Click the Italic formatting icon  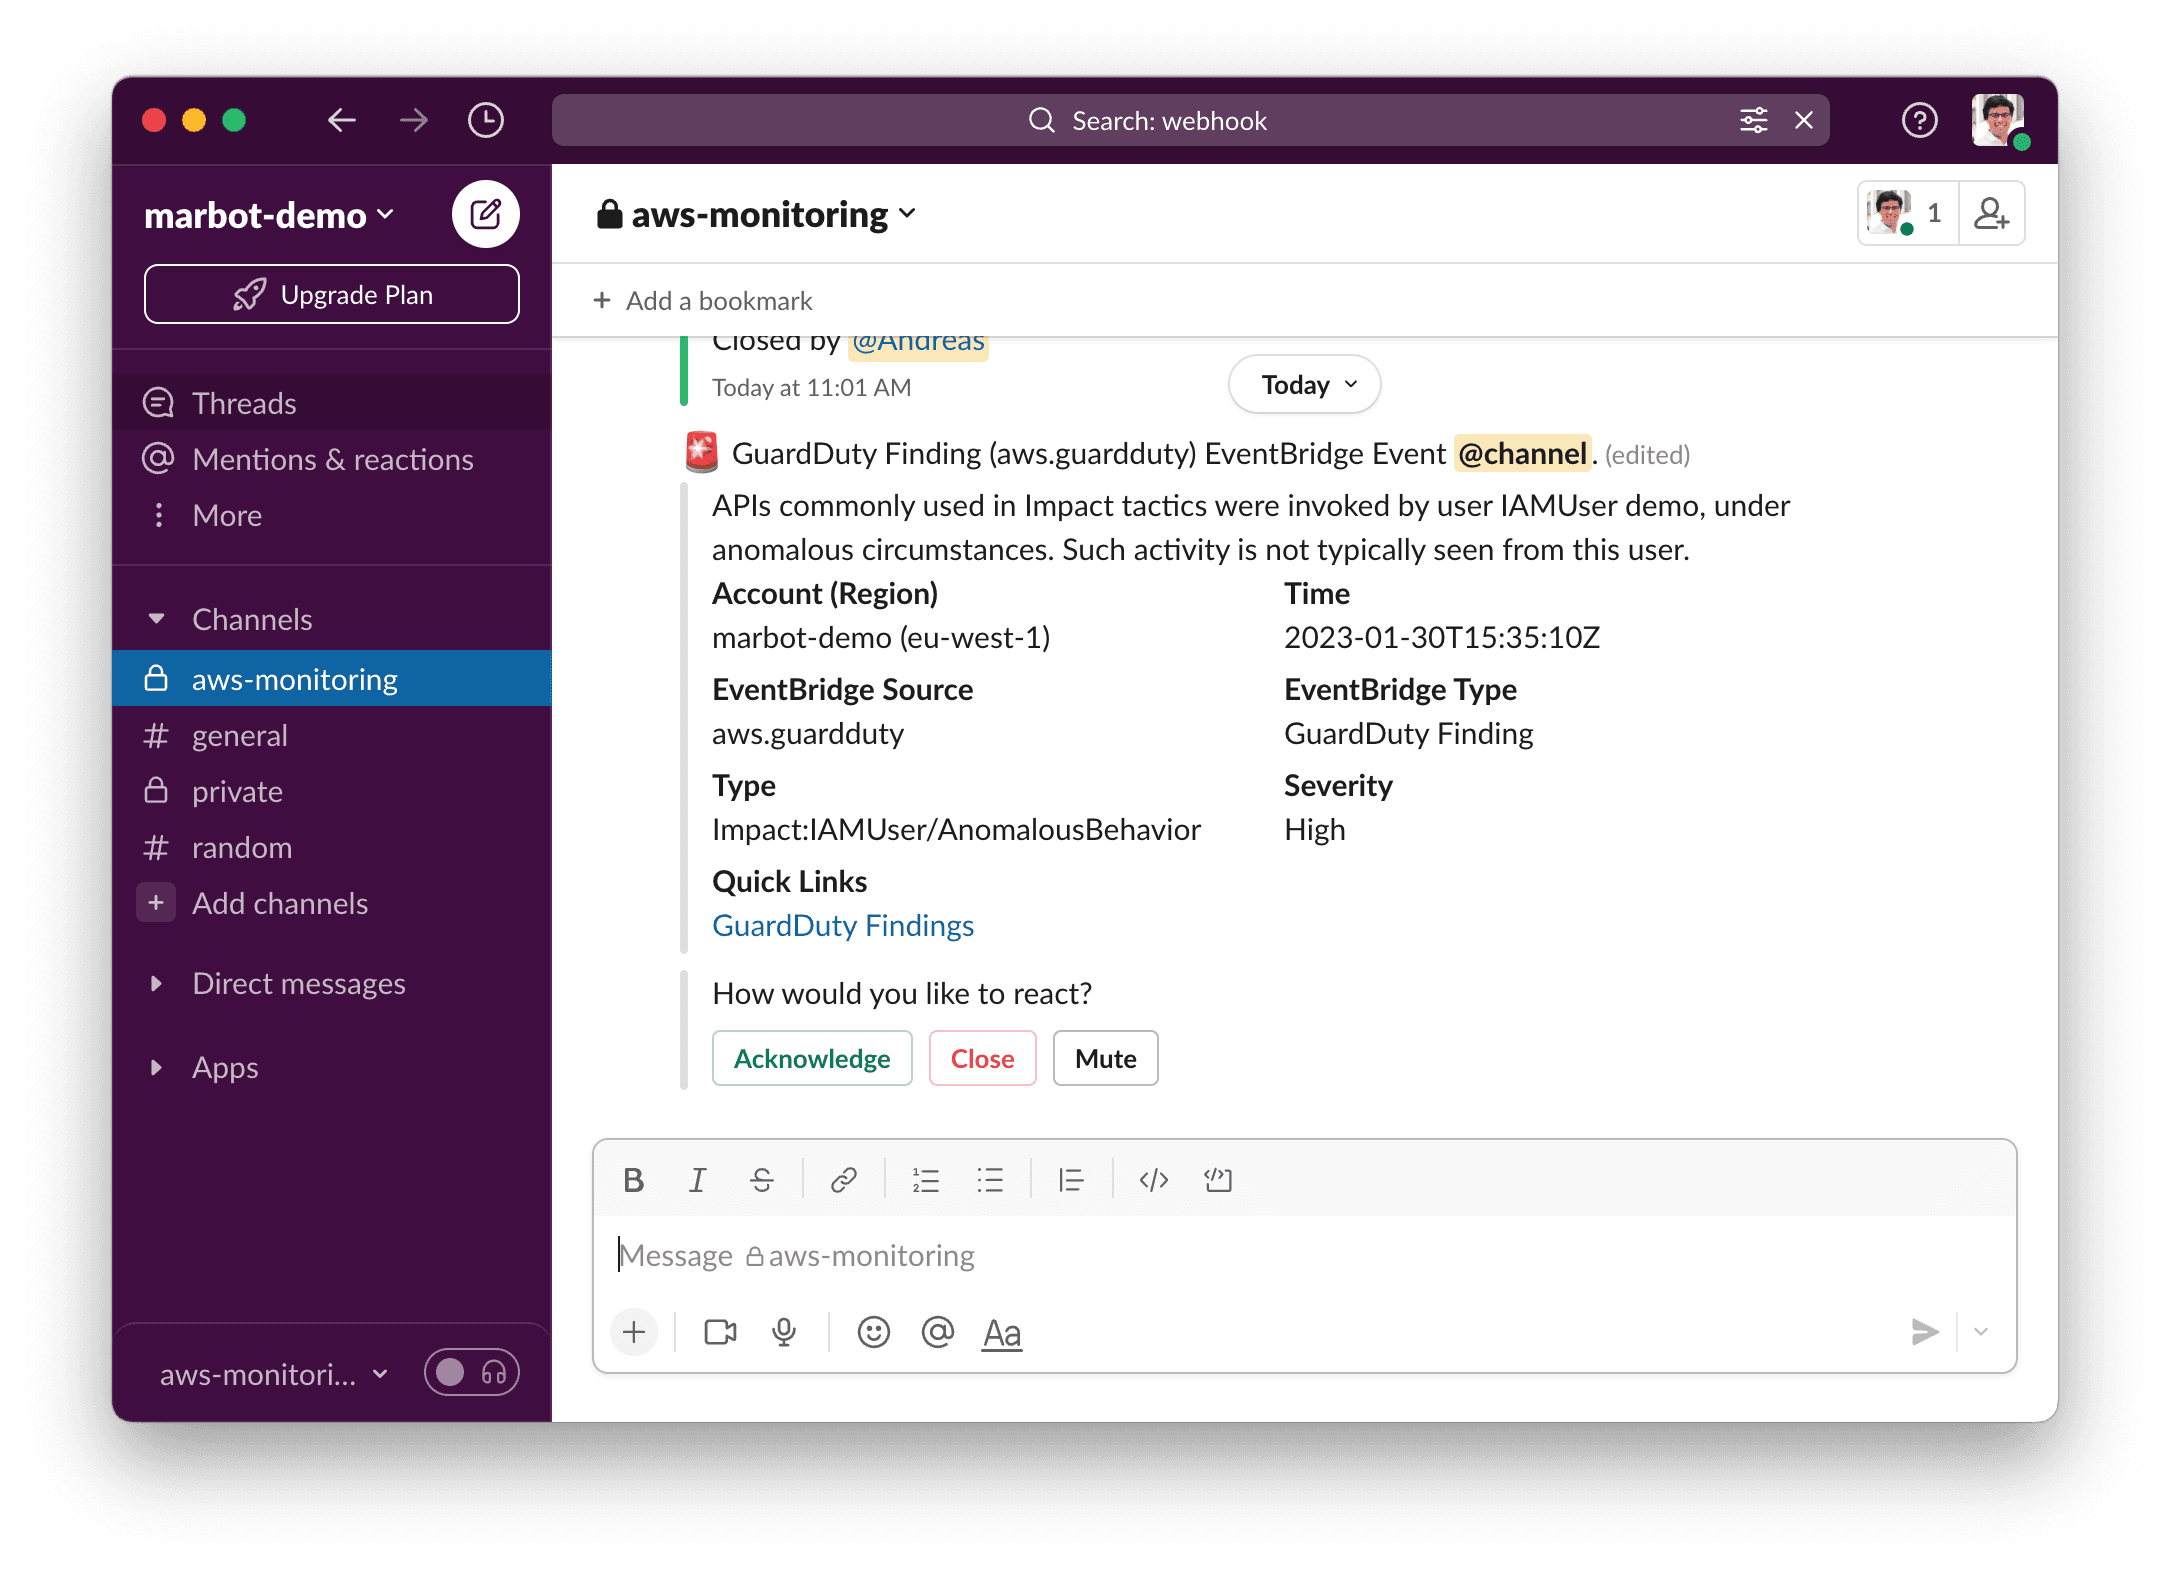699,1178
